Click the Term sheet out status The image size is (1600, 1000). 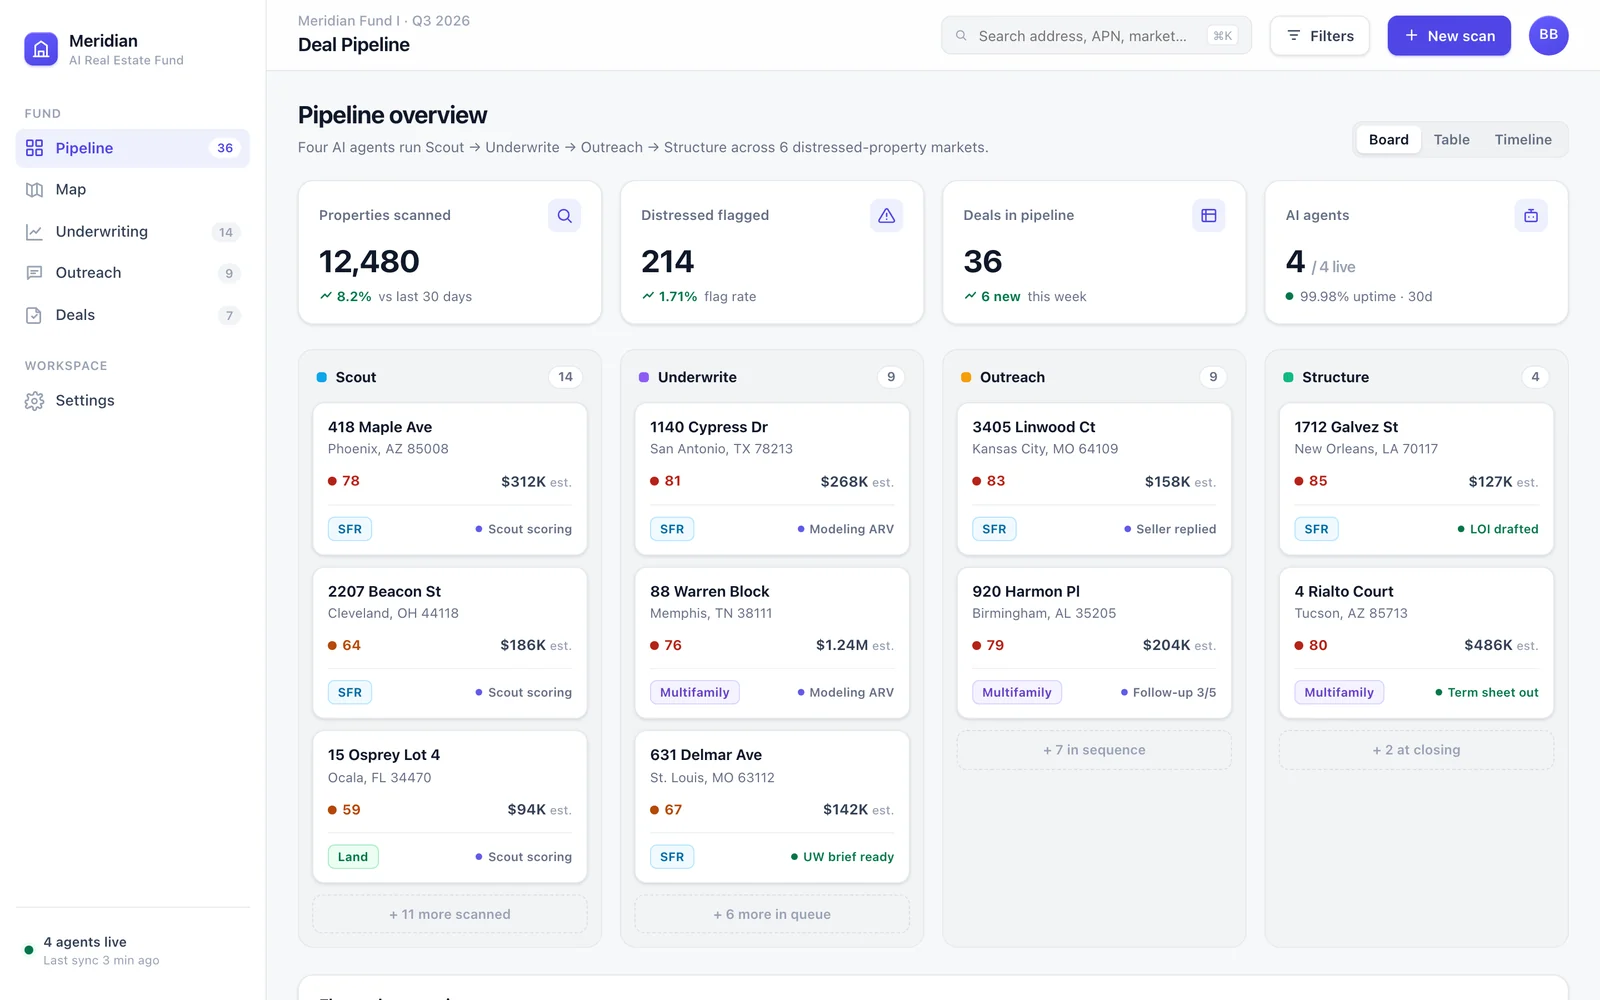(x=1487, y=693)
